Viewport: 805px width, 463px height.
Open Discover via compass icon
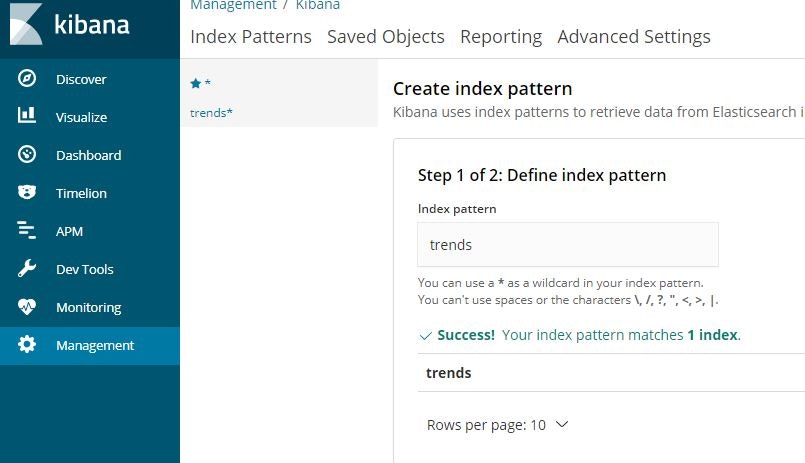pyautogui.click(x=27, y=79)
